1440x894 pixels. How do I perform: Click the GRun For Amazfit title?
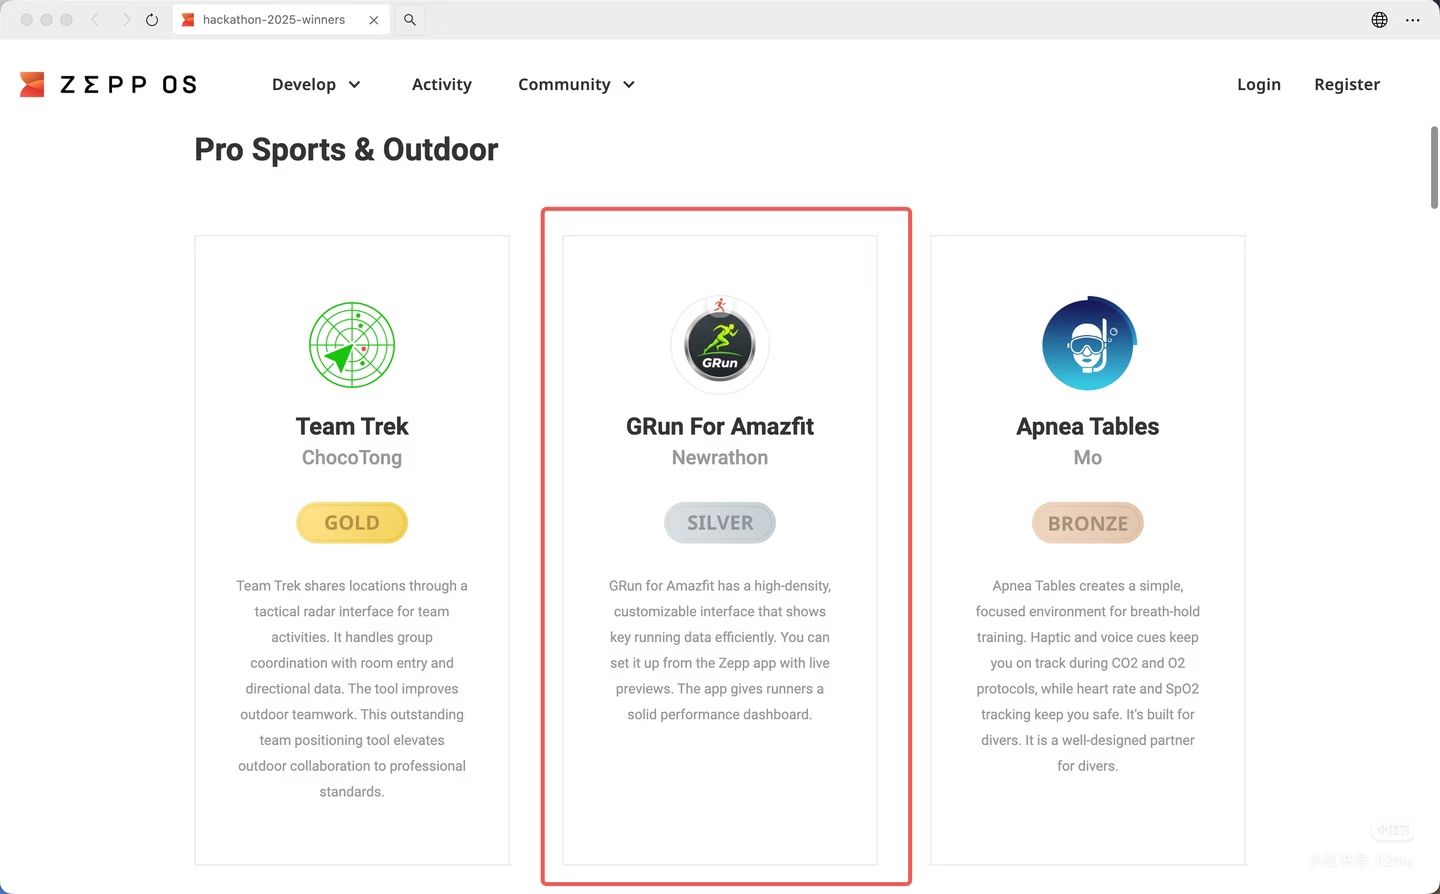click(720, 427)
